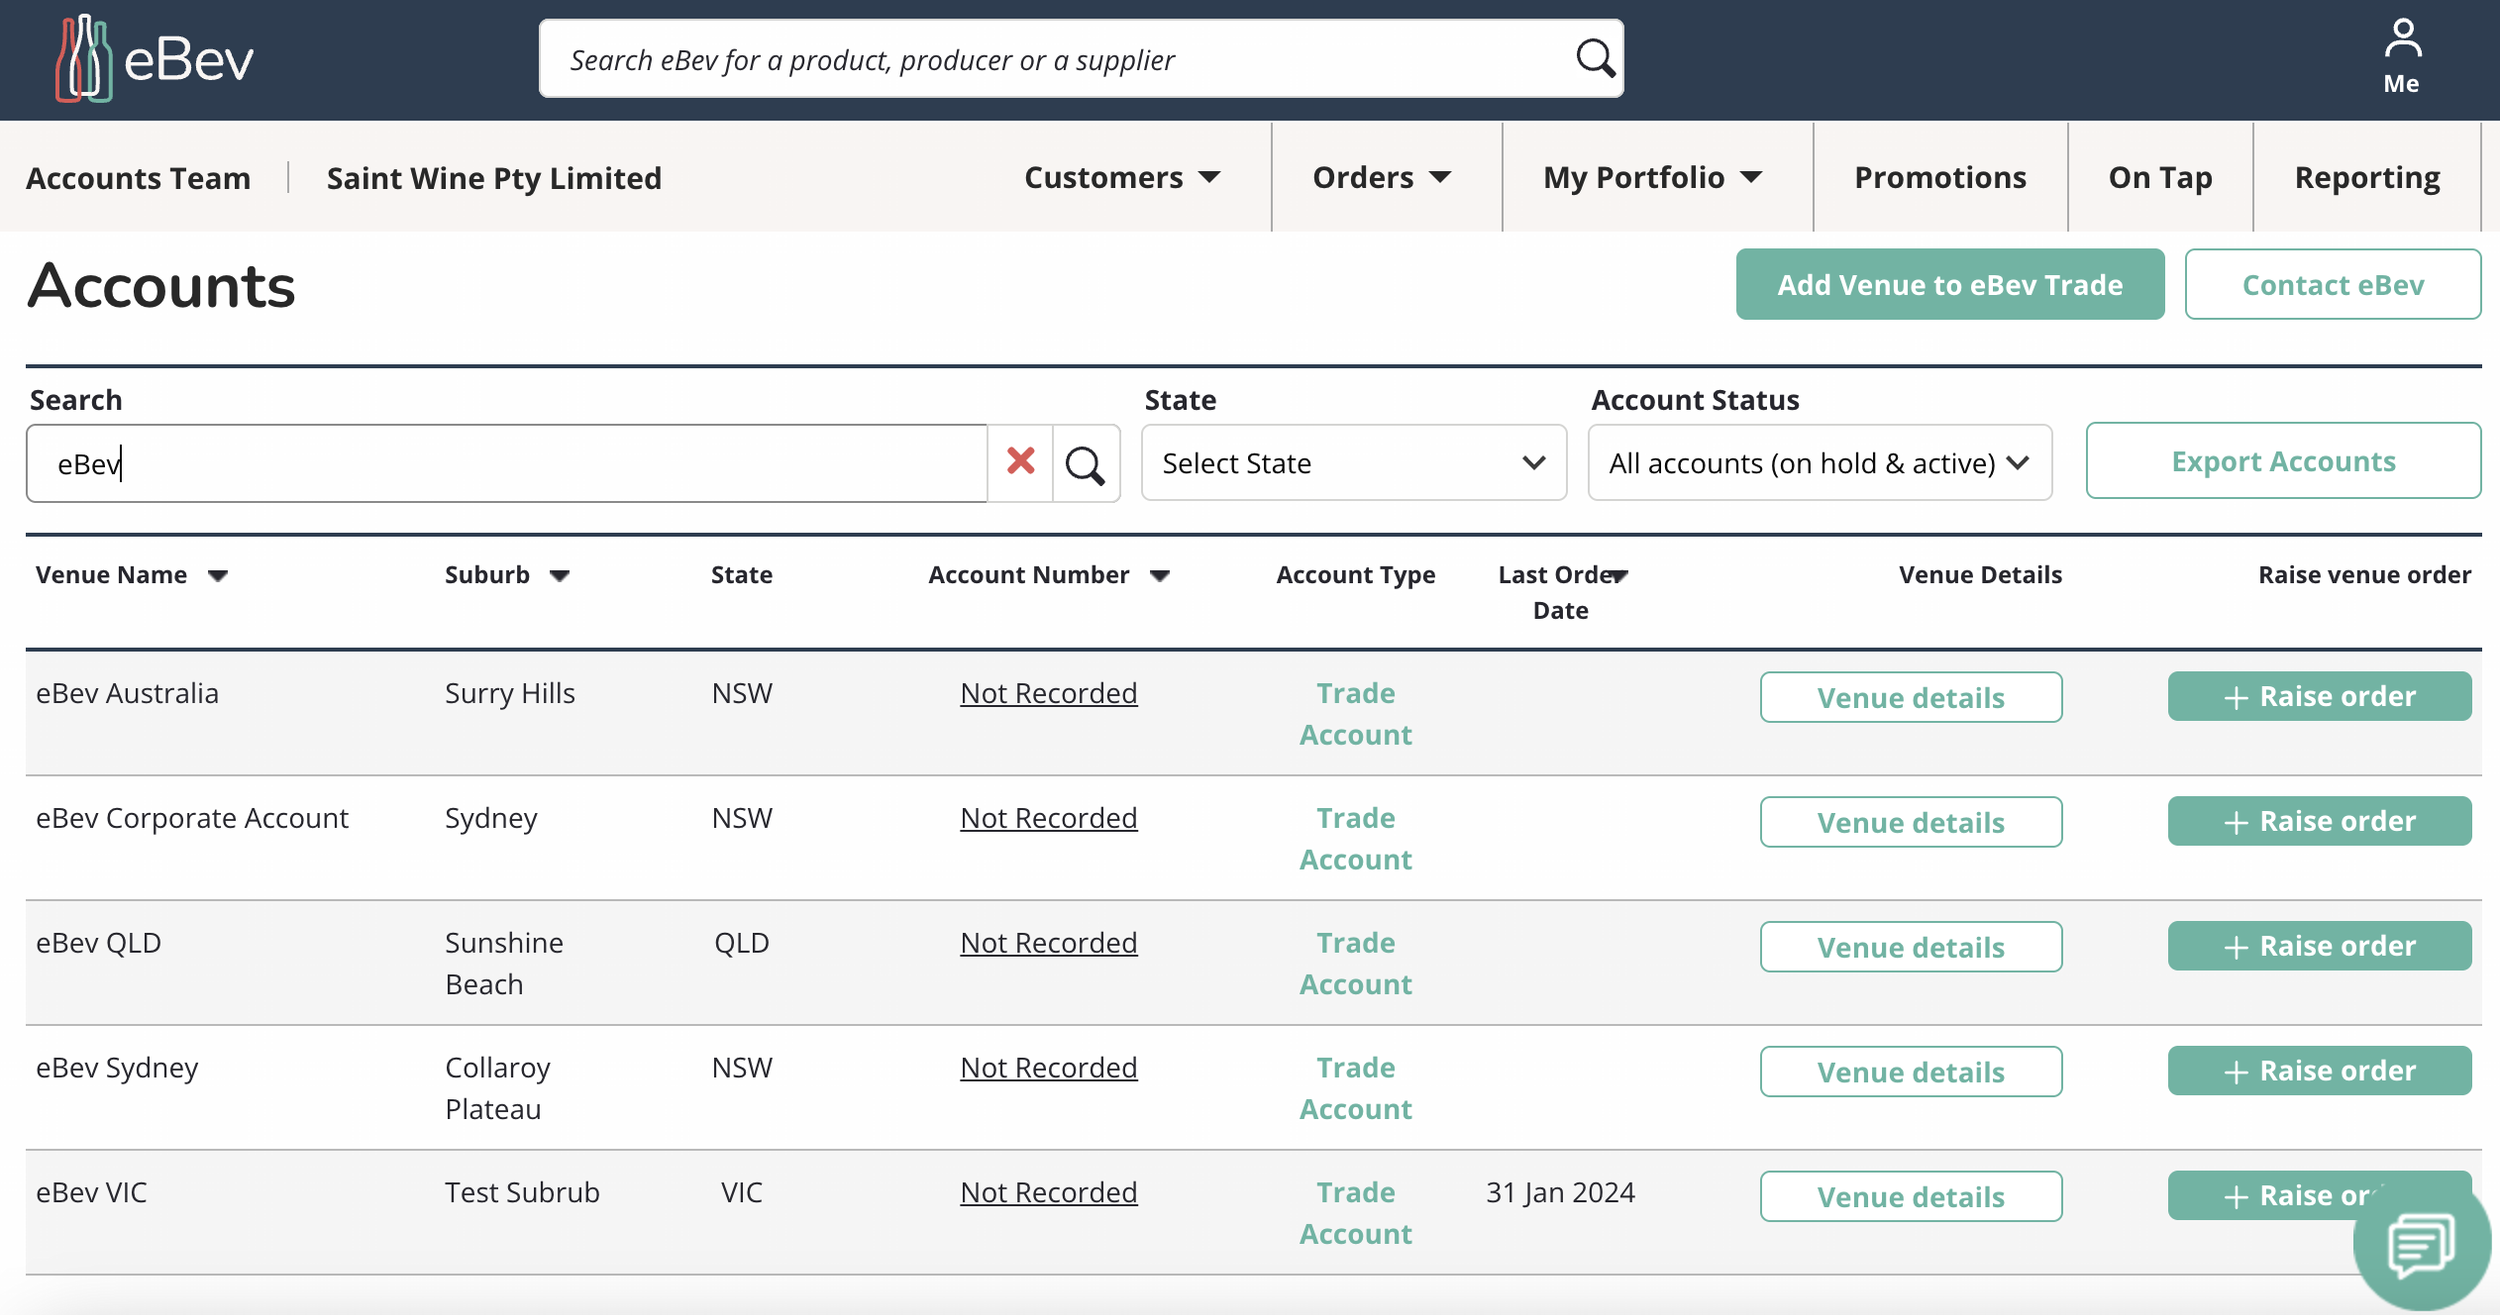
Task: Raise order for eBev Corporate Account
Action: [2318, 821]
